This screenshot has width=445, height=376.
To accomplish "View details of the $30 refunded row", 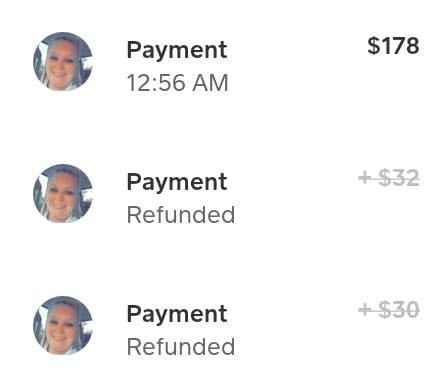I will point(222,326).
